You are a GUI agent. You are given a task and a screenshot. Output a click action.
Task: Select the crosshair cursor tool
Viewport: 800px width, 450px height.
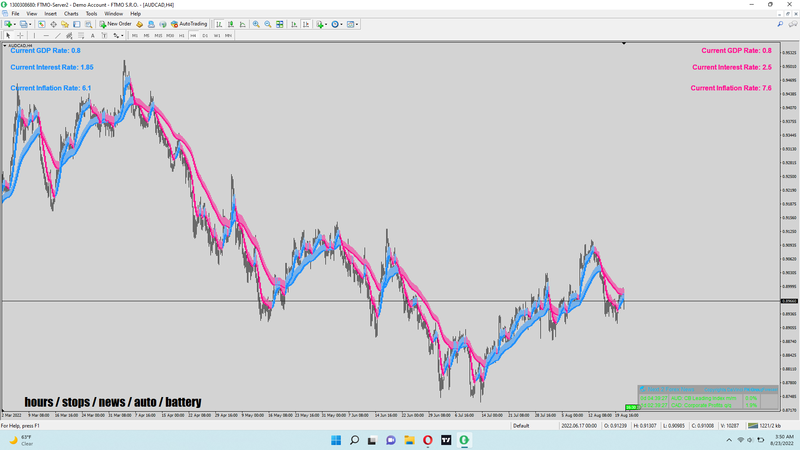[20, 36]
